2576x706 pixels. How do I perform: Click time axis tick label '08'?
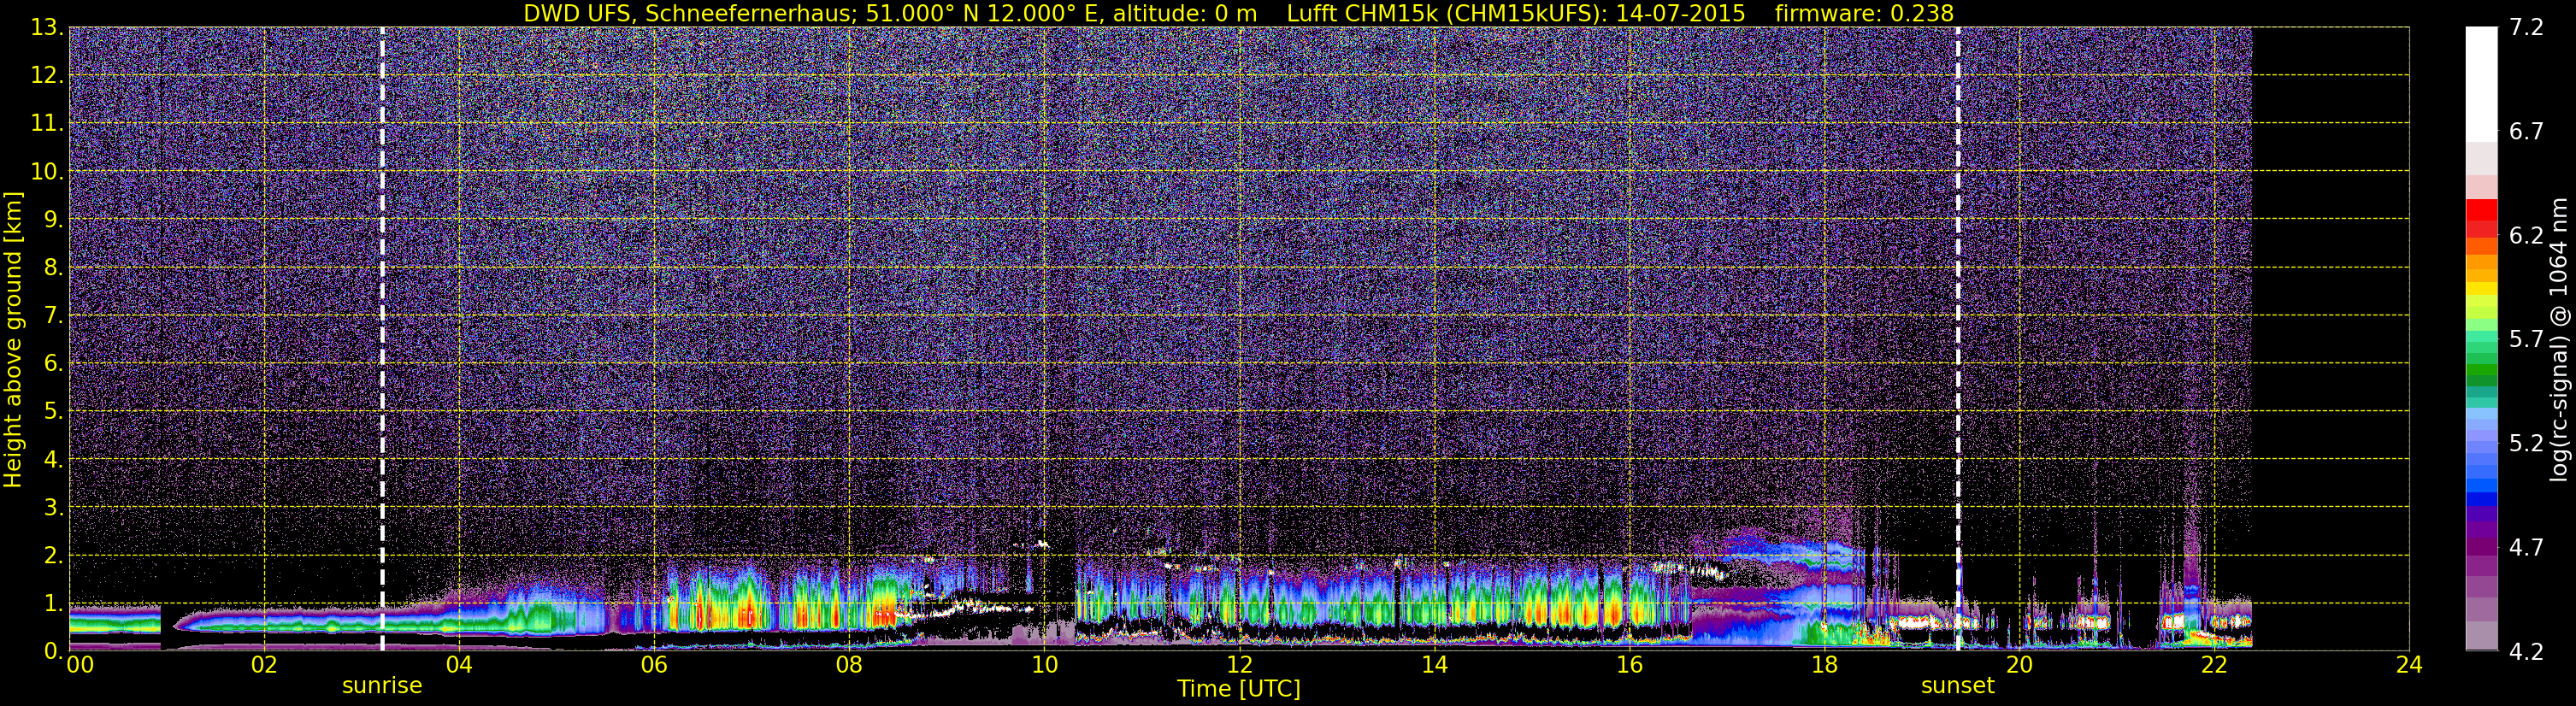(848, 664)
